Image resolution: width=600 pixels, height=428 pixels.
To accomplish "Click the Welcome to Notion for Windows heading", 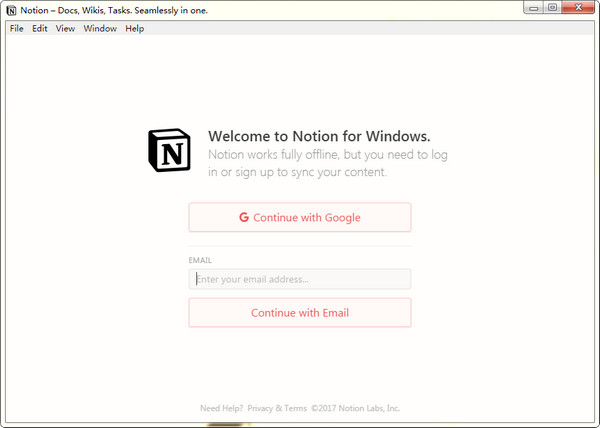I will click(x=319, y=136).
